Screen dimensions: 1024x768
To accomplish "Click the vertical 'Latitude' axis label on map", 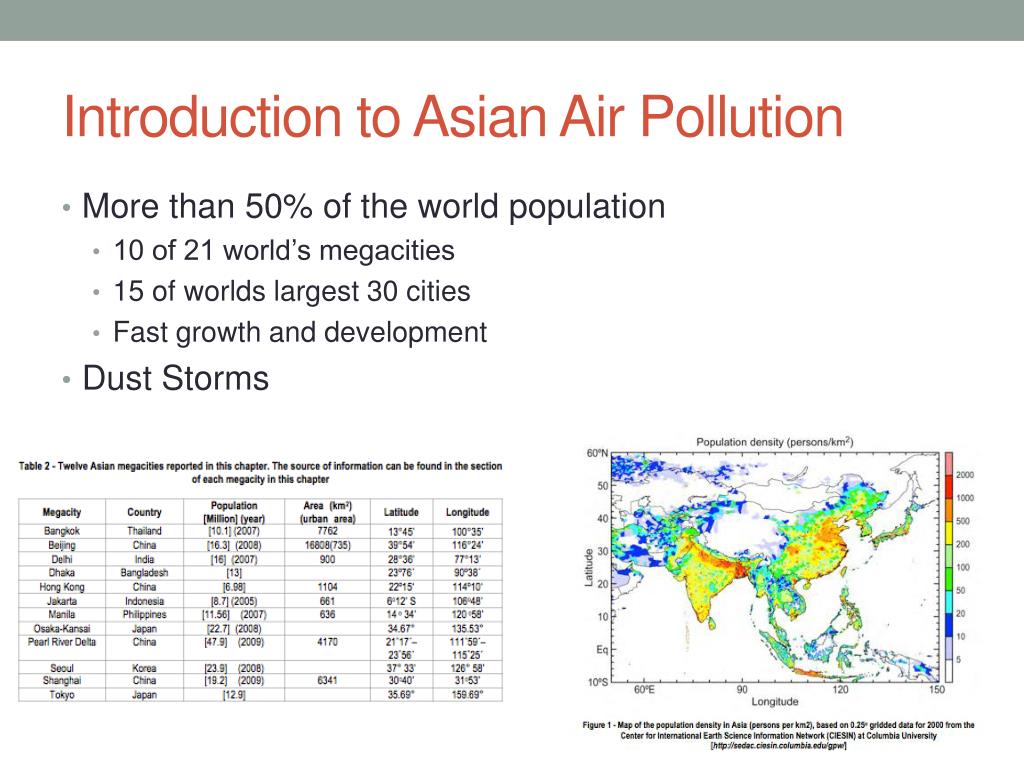I will (x=588, y=567).
